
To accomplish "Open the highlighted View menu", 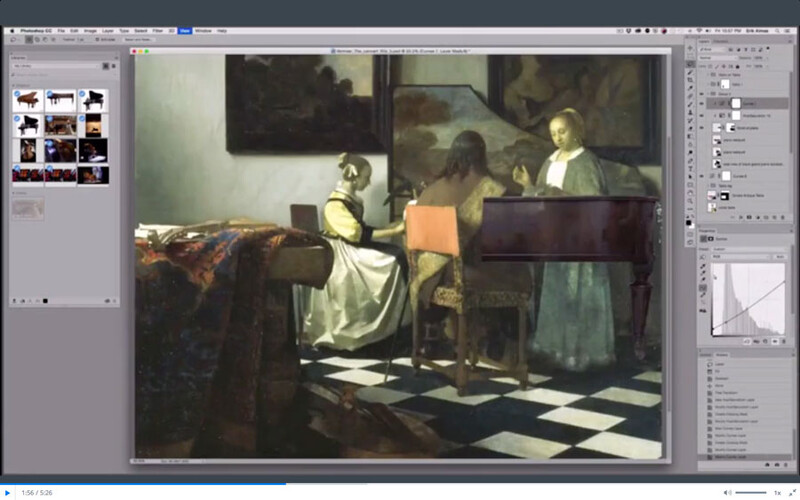I will [185, 31].
